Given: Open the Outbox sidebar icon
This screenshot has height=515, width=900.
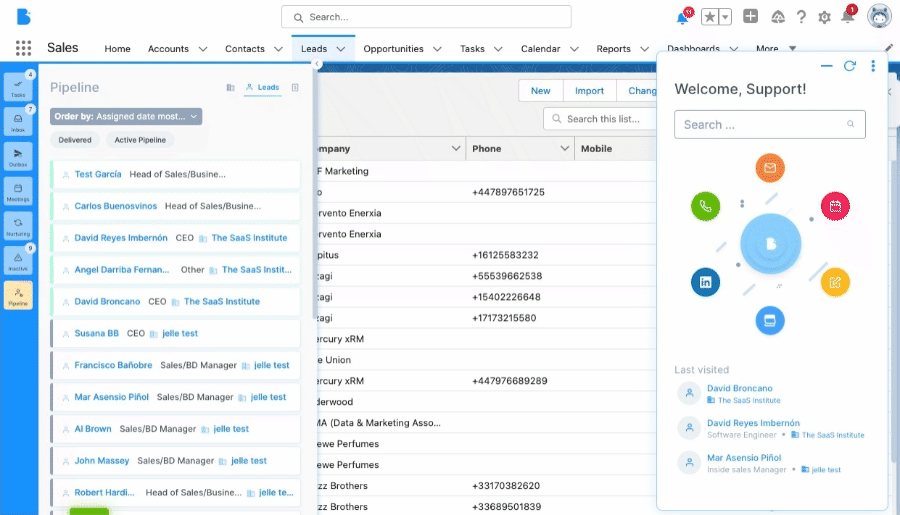Looking at the screenshot, I should [x=18, y=156].
